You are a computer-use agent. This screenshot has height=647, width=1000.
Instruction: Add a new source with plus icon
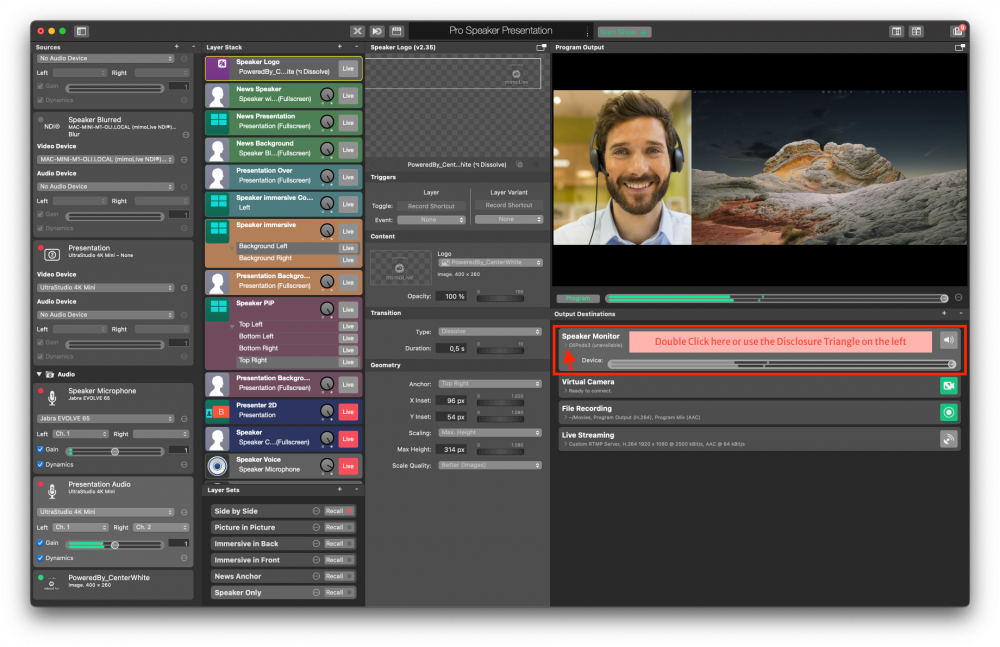pyautogui.click(x=177, y=47)
